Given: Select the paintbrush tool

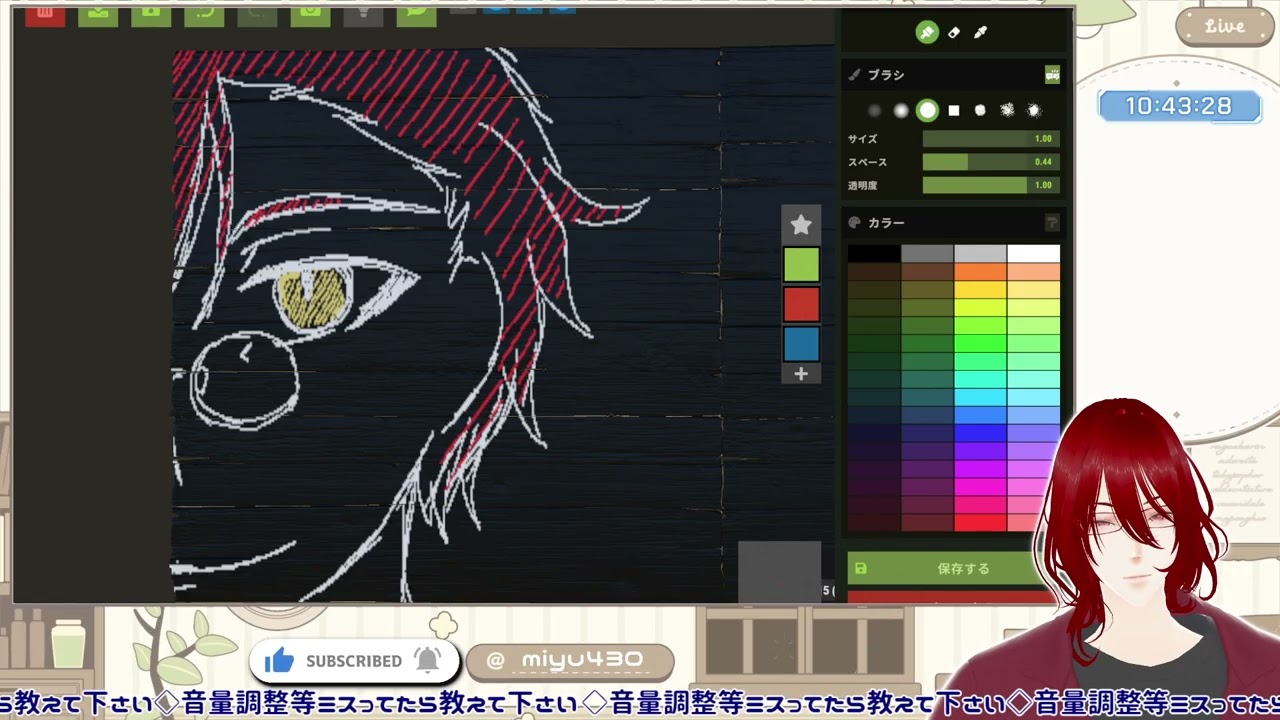Looking at the screenshot, I should coord(927,32).
